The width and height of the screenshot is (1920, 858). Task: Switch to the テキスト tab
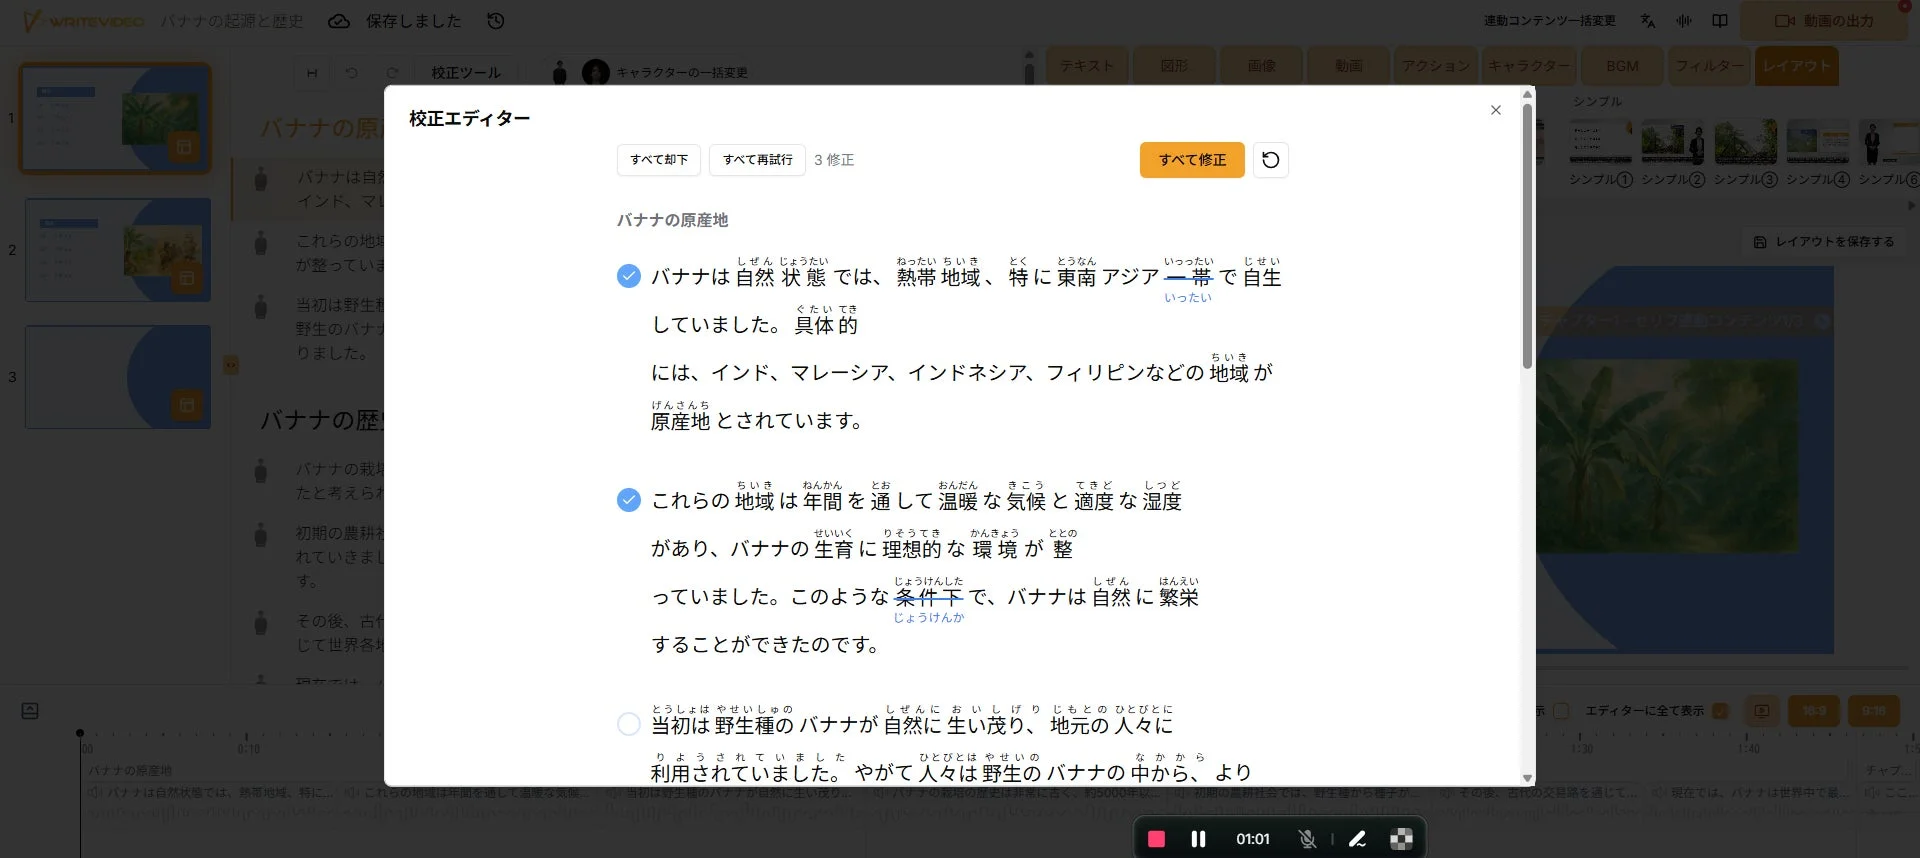click(1087, 66)
